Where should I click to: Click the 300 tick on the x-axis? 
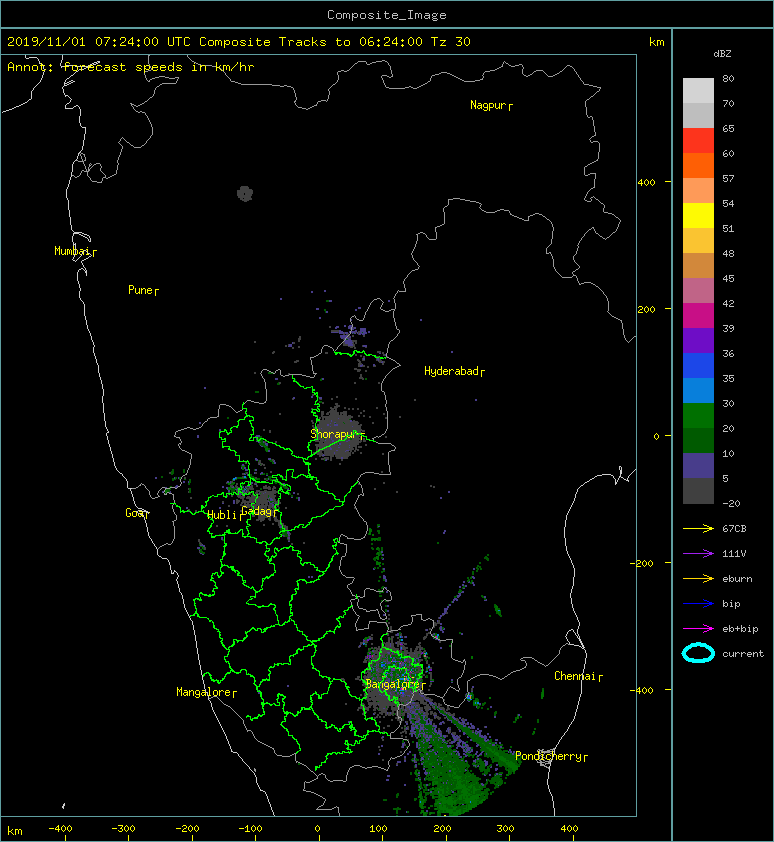(505, 829)
